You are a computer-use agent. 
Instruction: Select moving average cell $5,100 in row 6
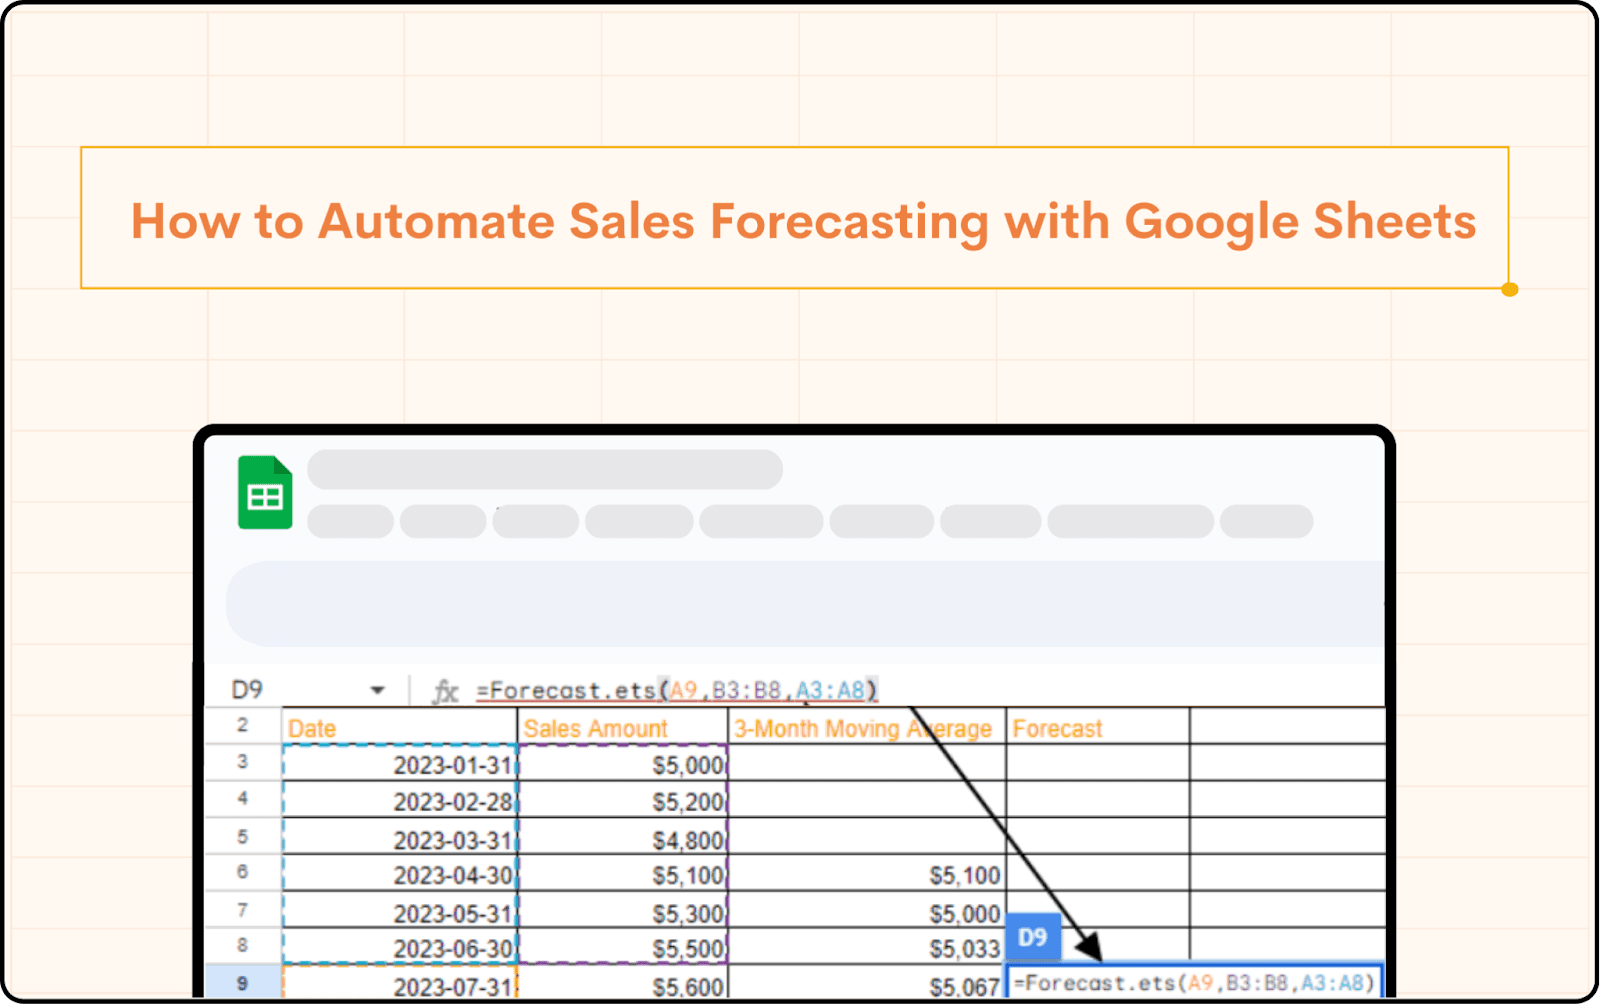tap(867, 874)
